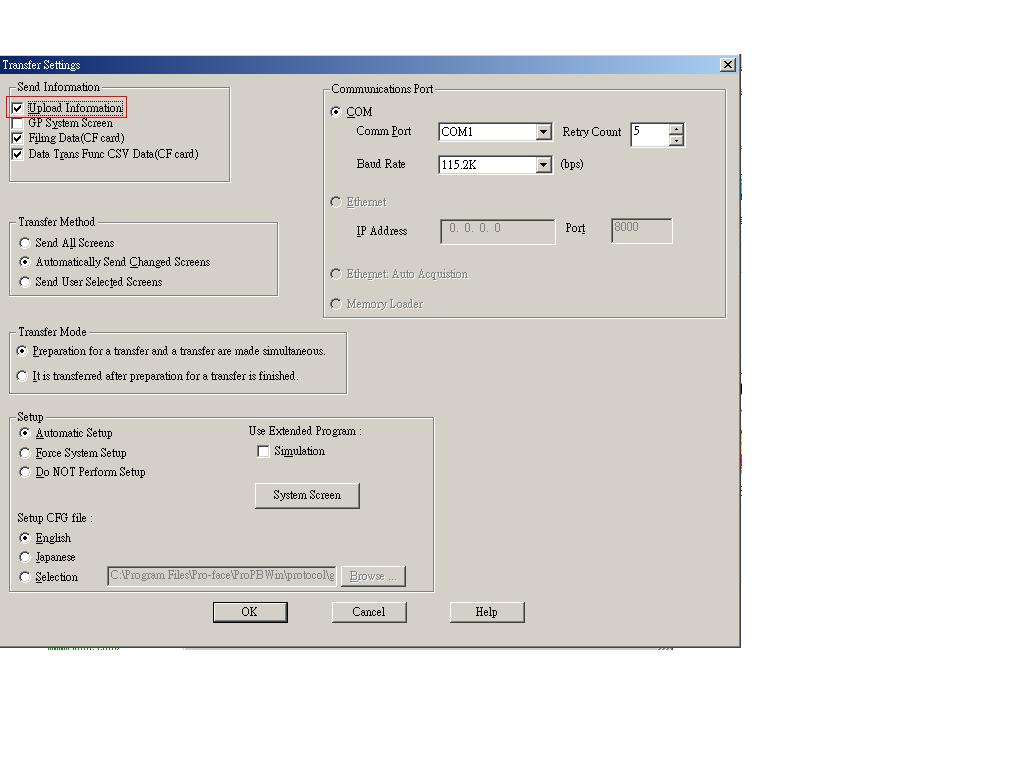
Task: Uncheck Data Trans Func CSV Data option
Action: click(17, 154)
